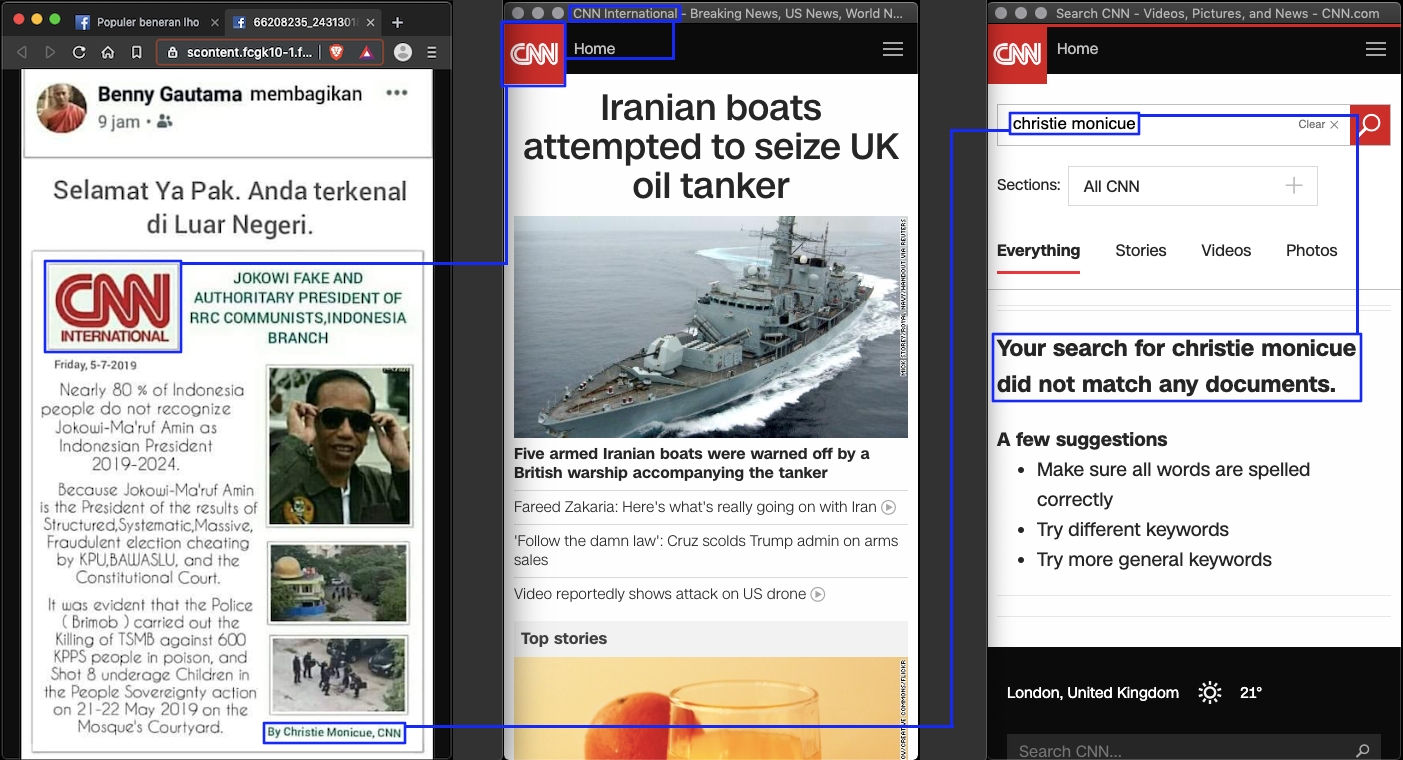The image size is (1403, 760).
Task: Click the red search magnifier button
Action: pyautogui.click(x=1370, y=125)
